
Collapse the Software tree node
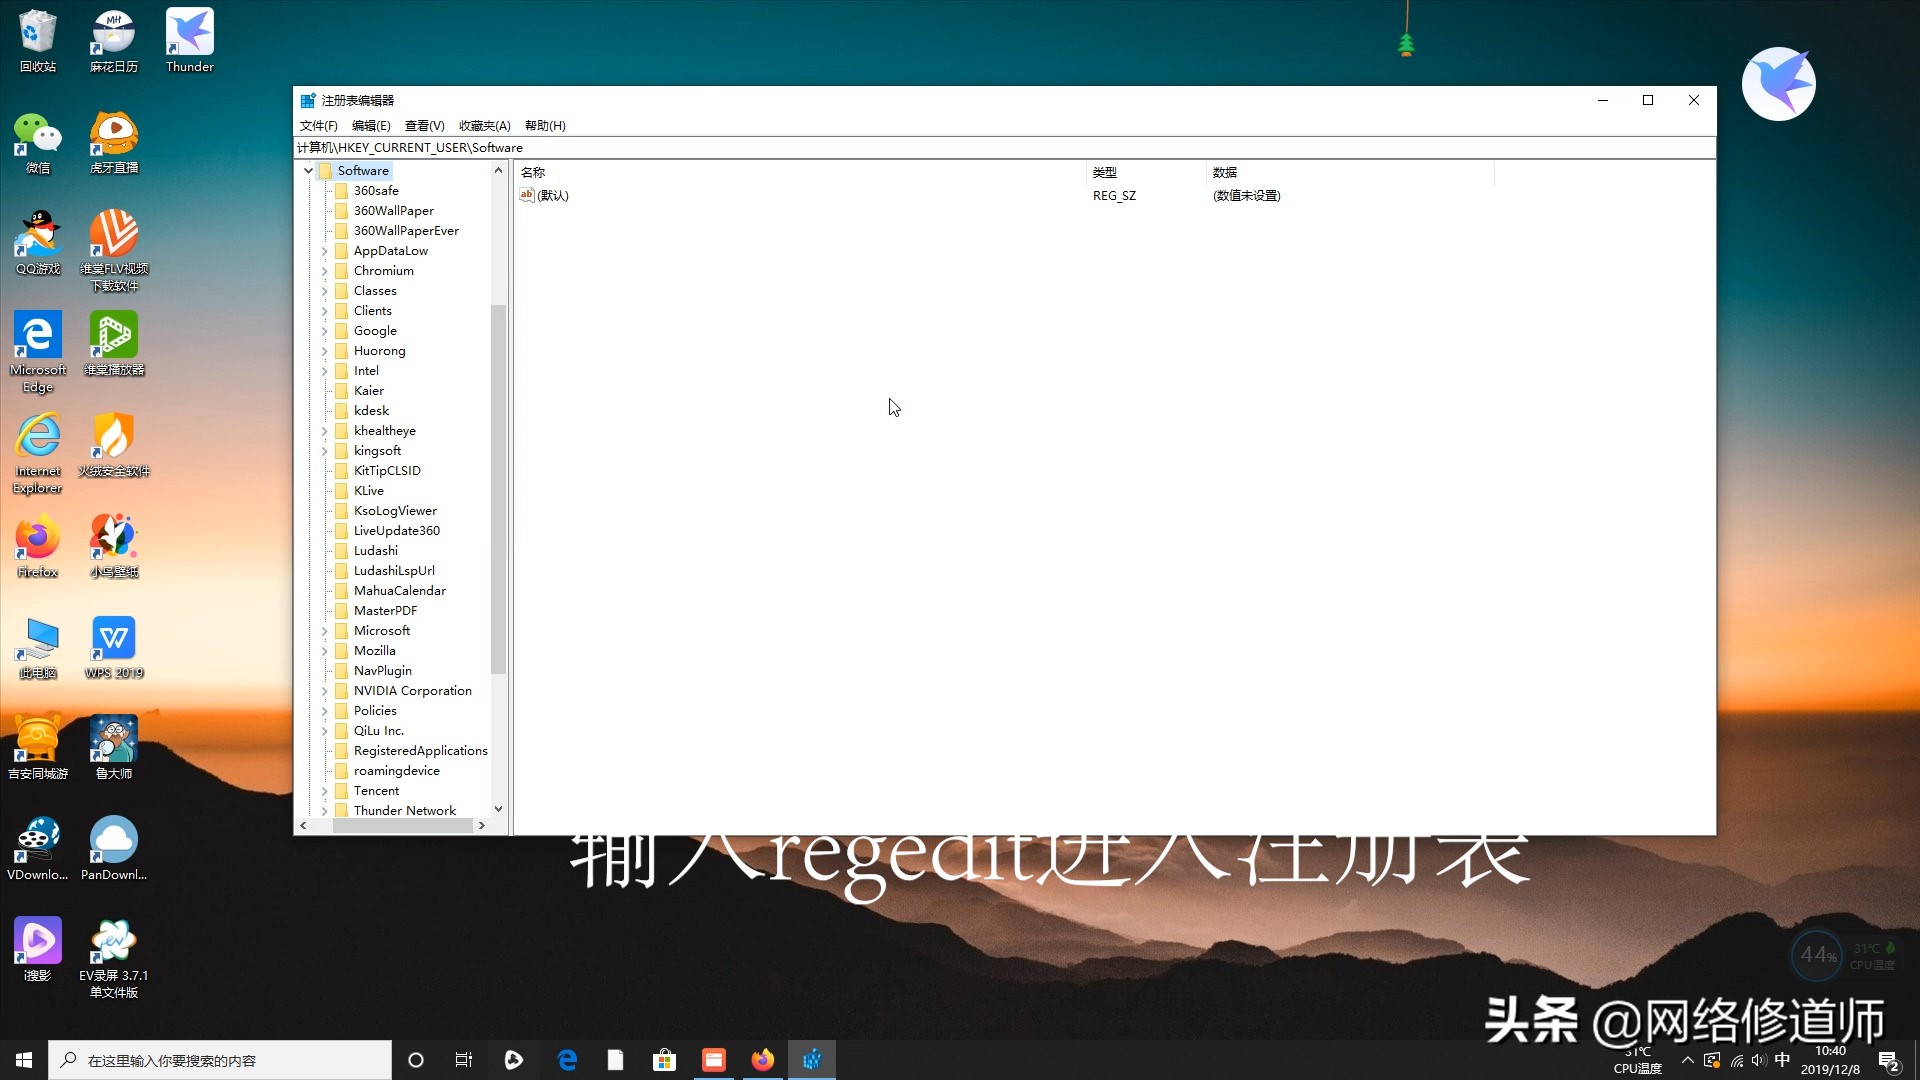click(307, 170)
